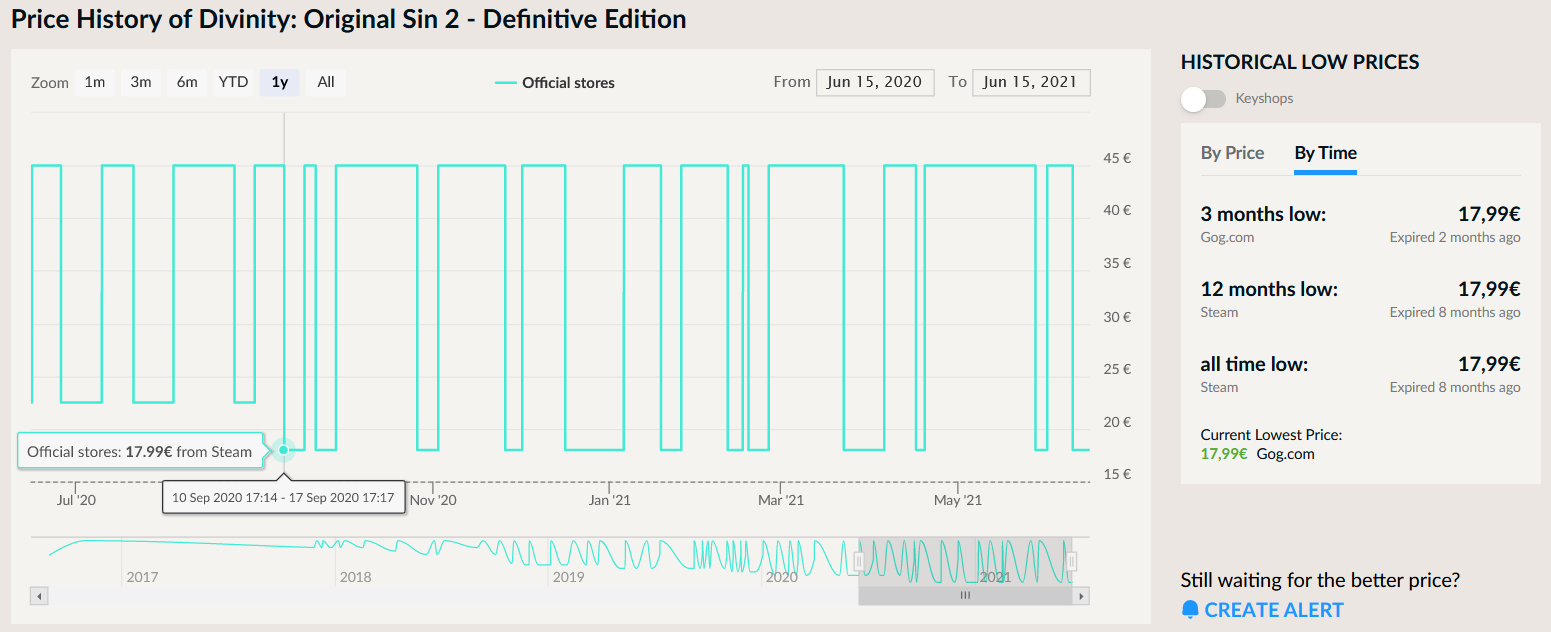Click Gog.com beside Current Lowest Price

(1286, 454)
